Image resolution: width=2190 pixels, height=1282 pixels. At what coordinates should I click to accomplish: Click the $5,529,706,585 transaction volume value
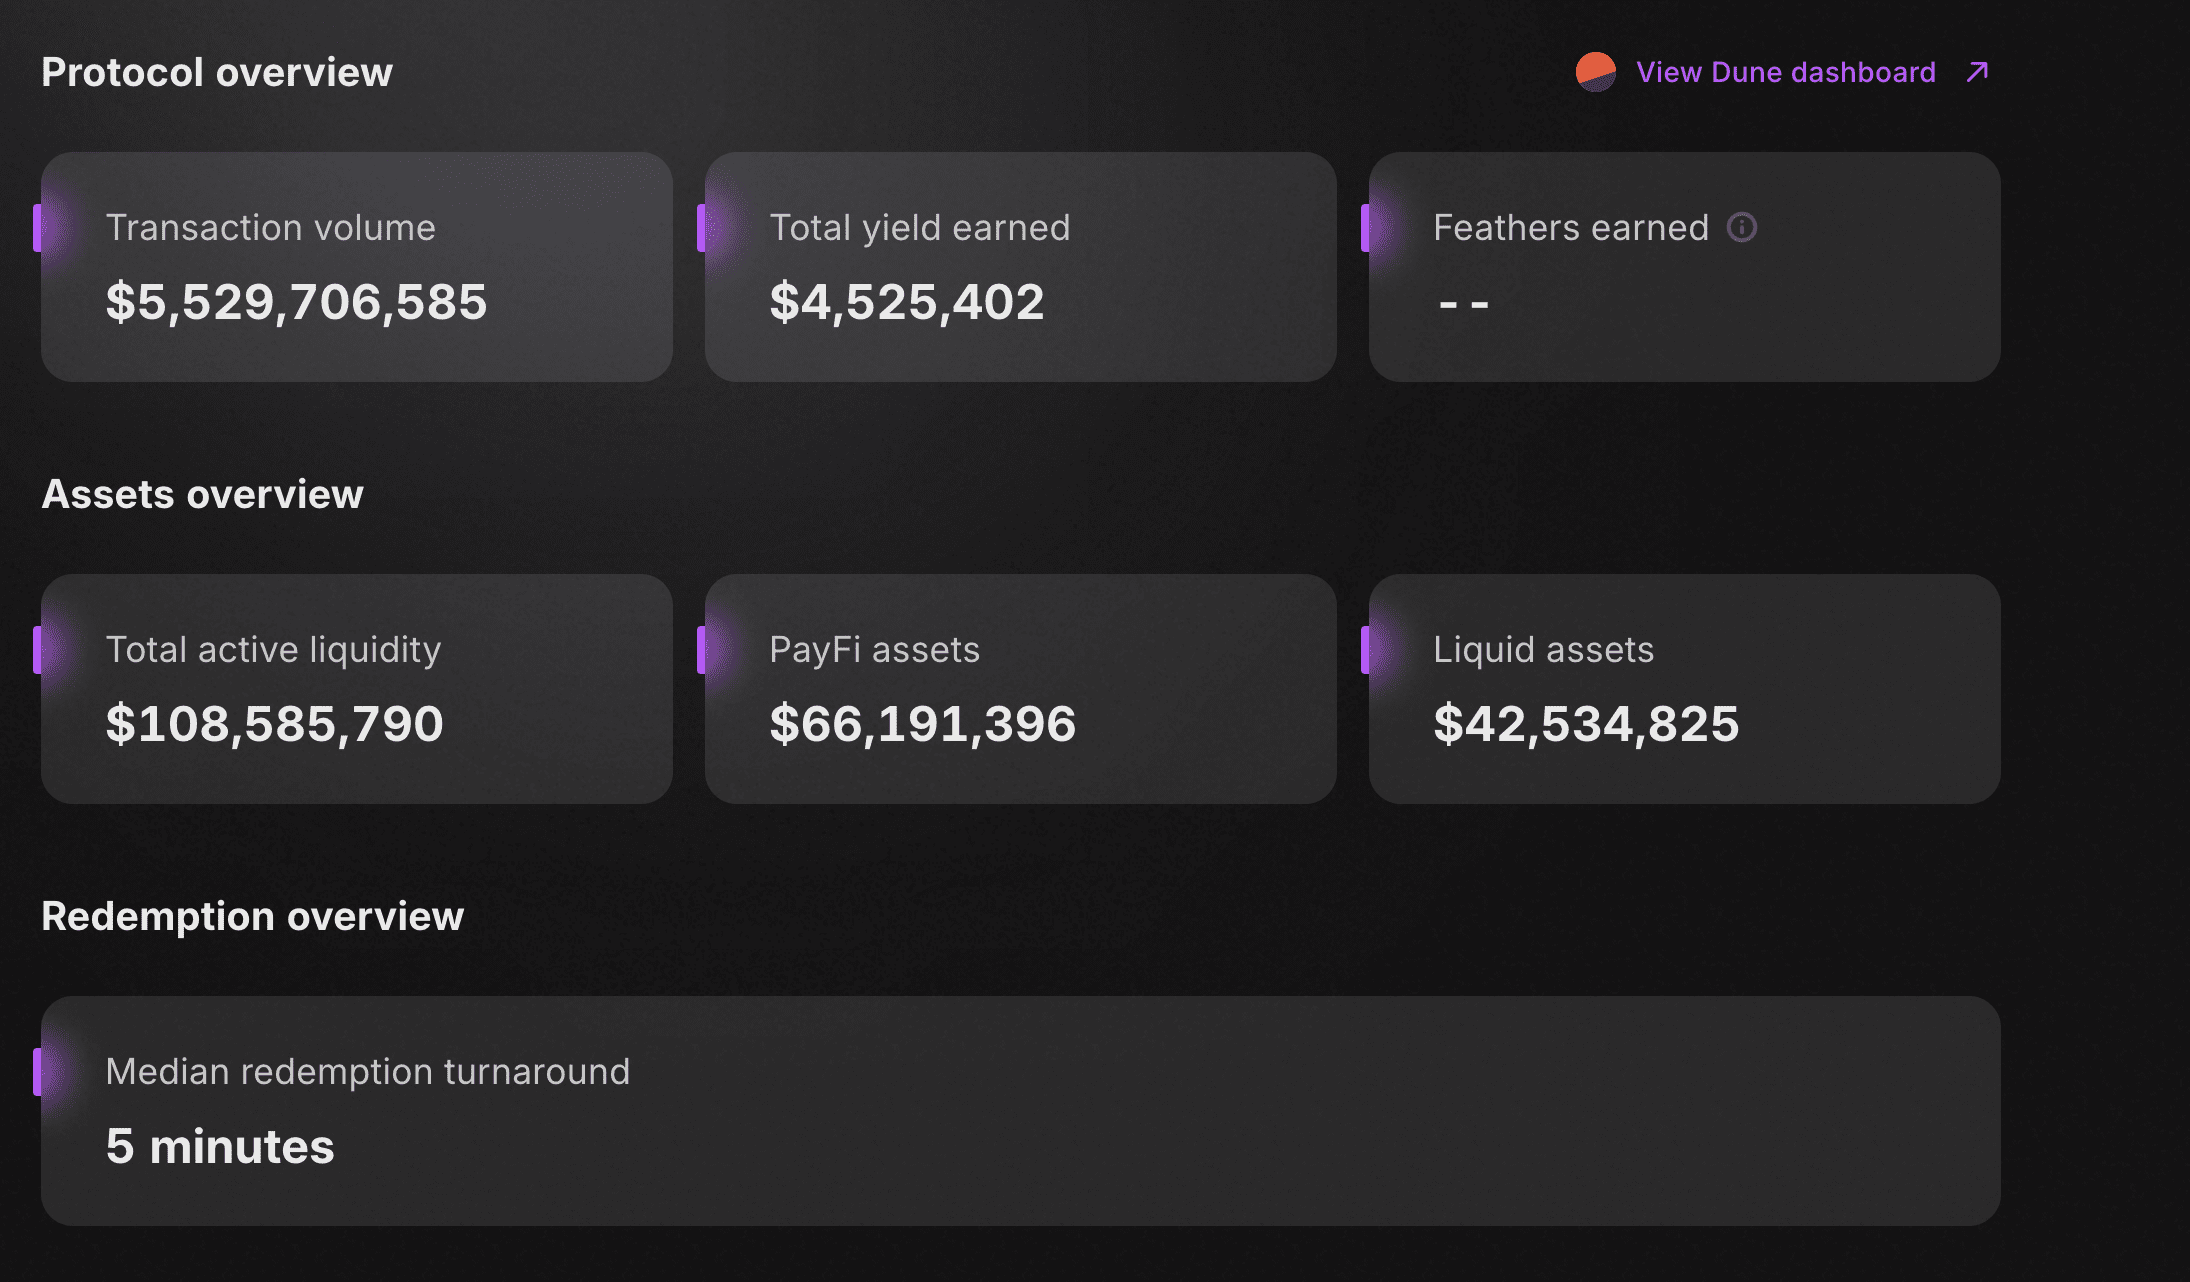296,302
